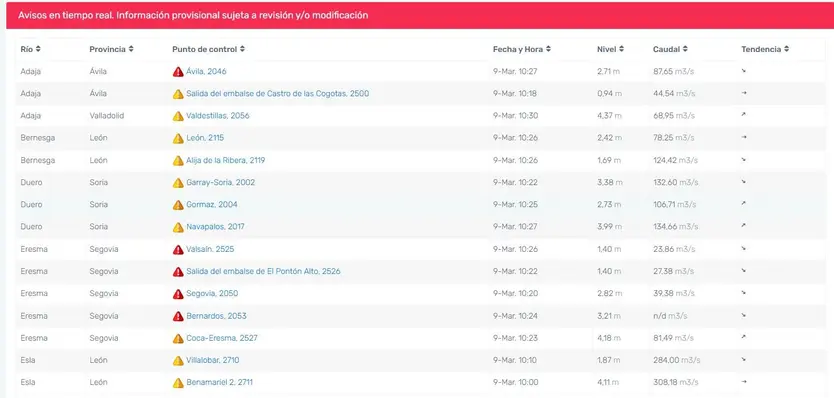Click the rising trend arrow in Navapalos row

(744, 226)
